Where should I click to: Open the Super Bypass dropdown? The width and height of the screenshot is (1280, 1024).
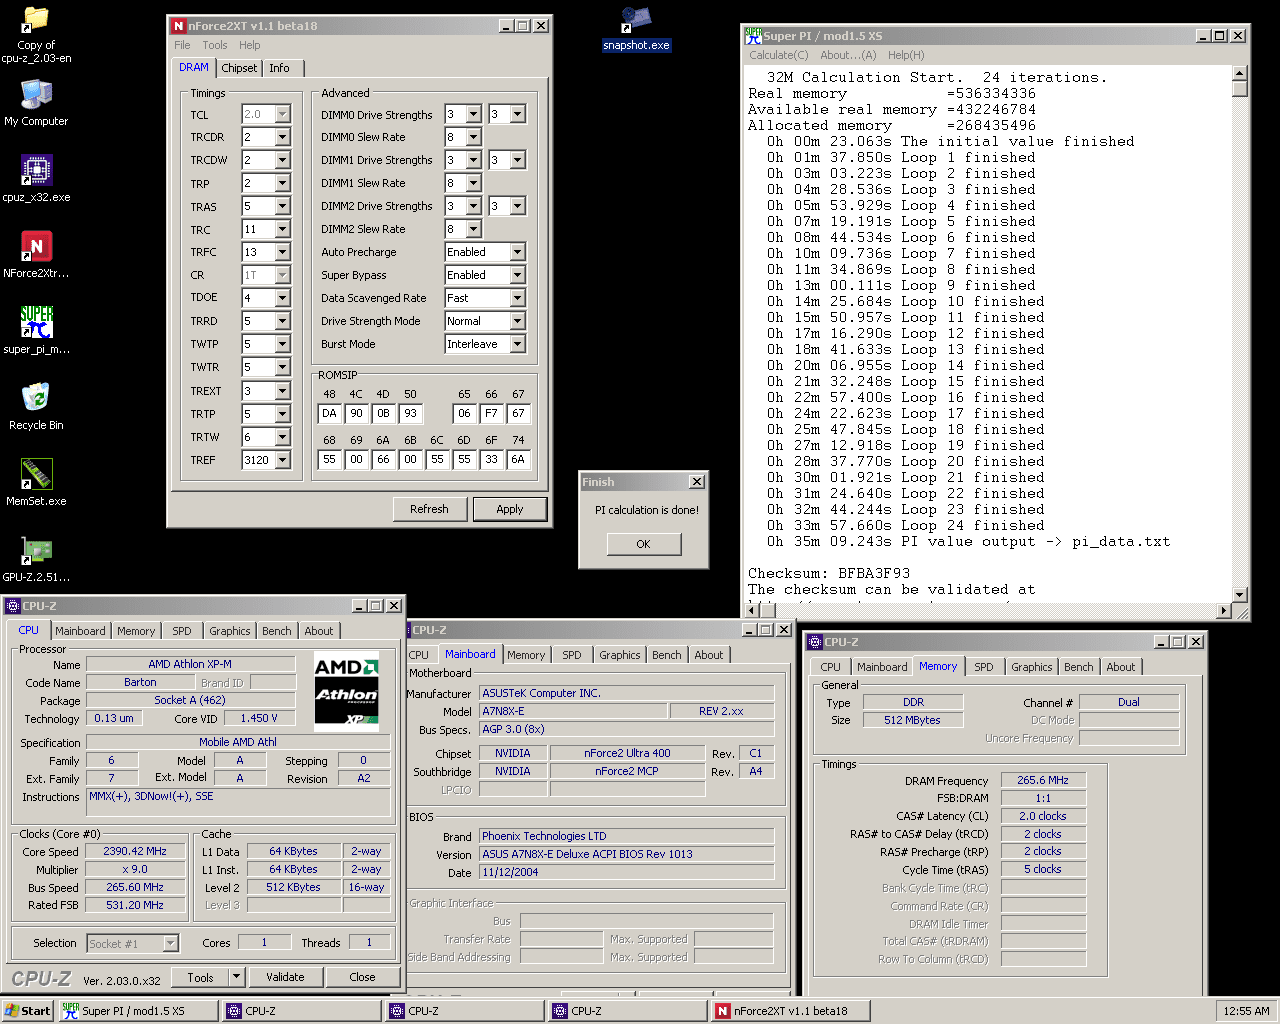tap(517, 275)
